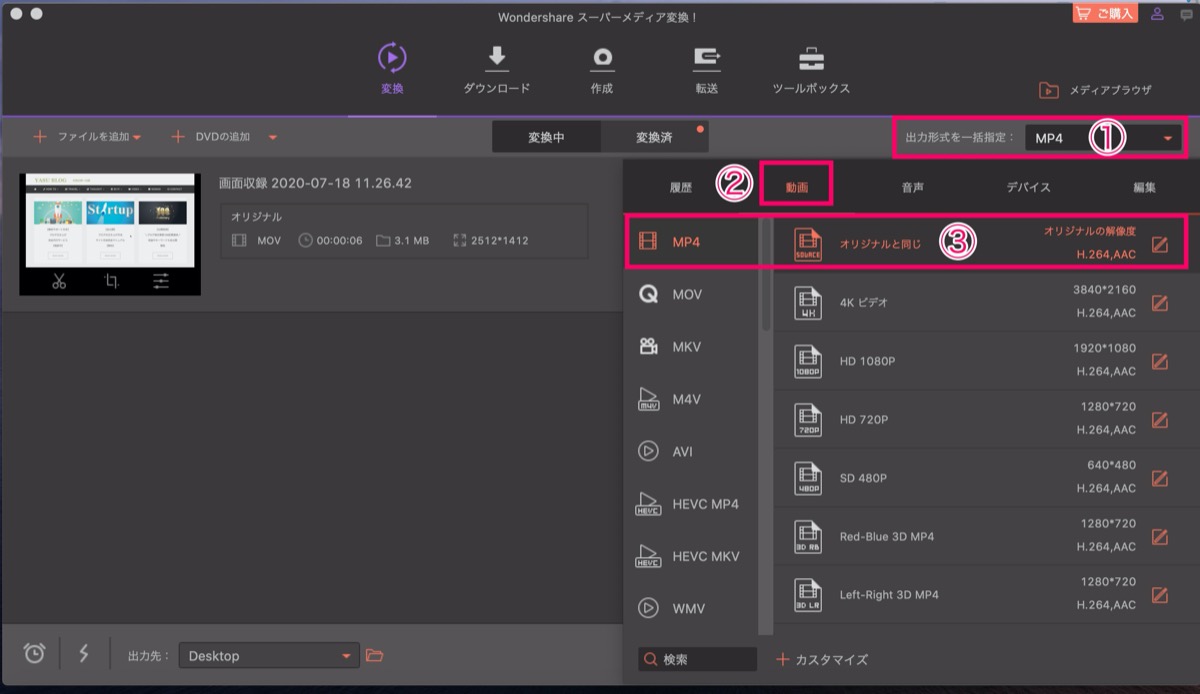Click the chat feedback icon in title bar
This screenshot has height=694, width=1200.
(x=1186, y=15)
